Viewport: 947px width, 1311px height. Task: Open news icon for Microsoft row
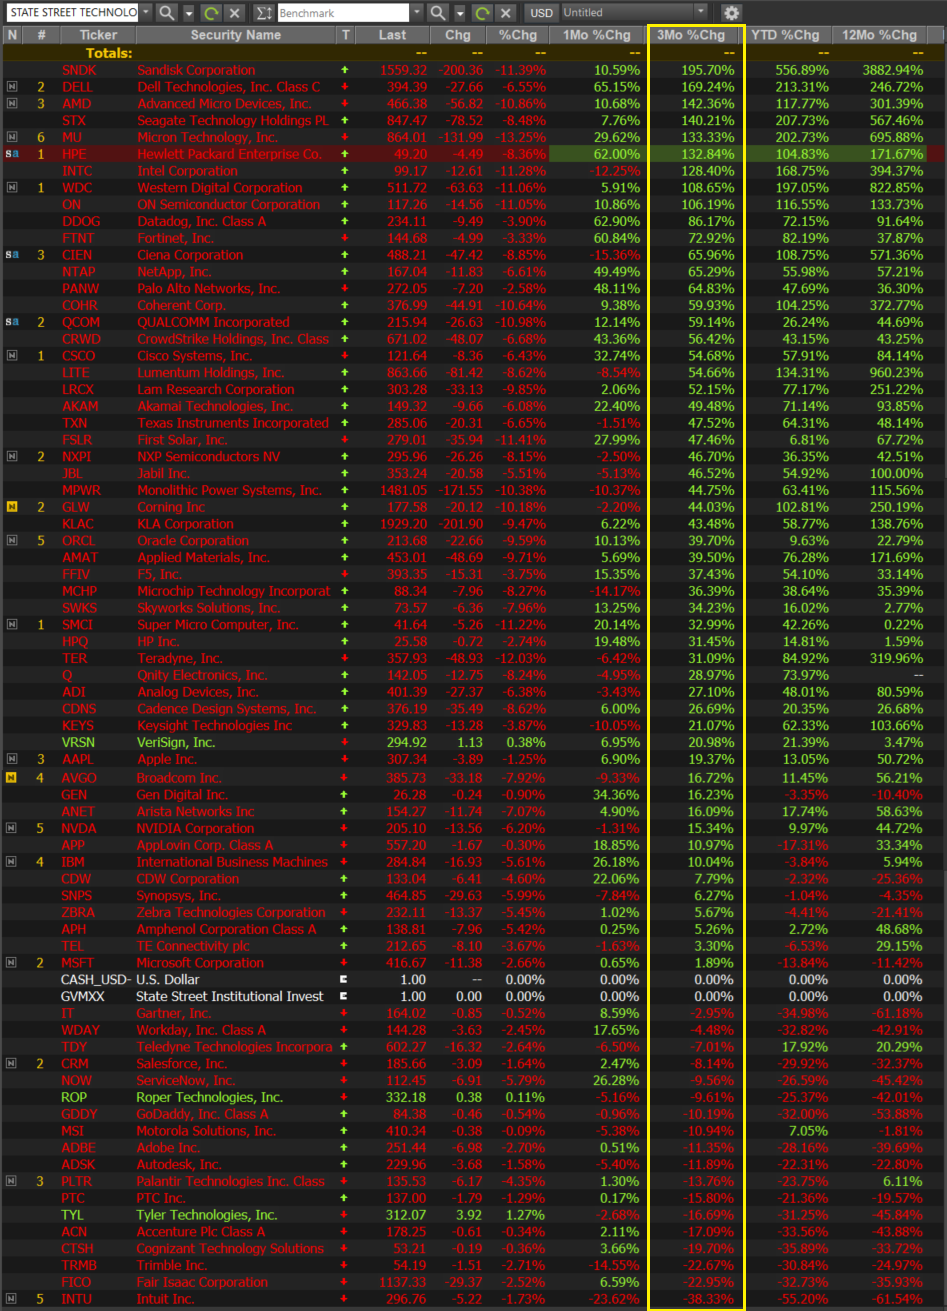(x=12, y=963)
